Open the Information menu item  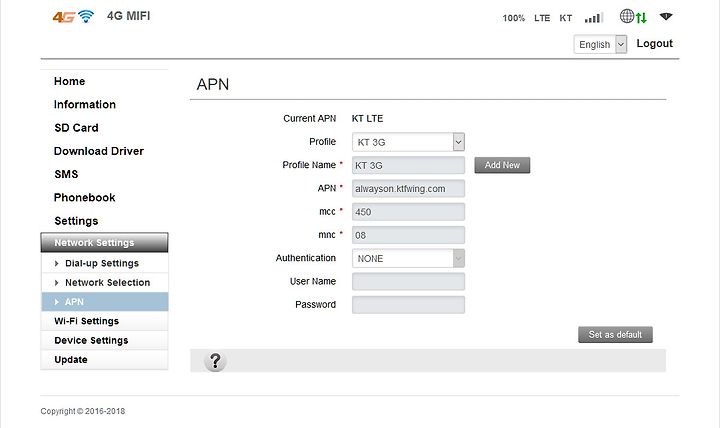[84, 105]
